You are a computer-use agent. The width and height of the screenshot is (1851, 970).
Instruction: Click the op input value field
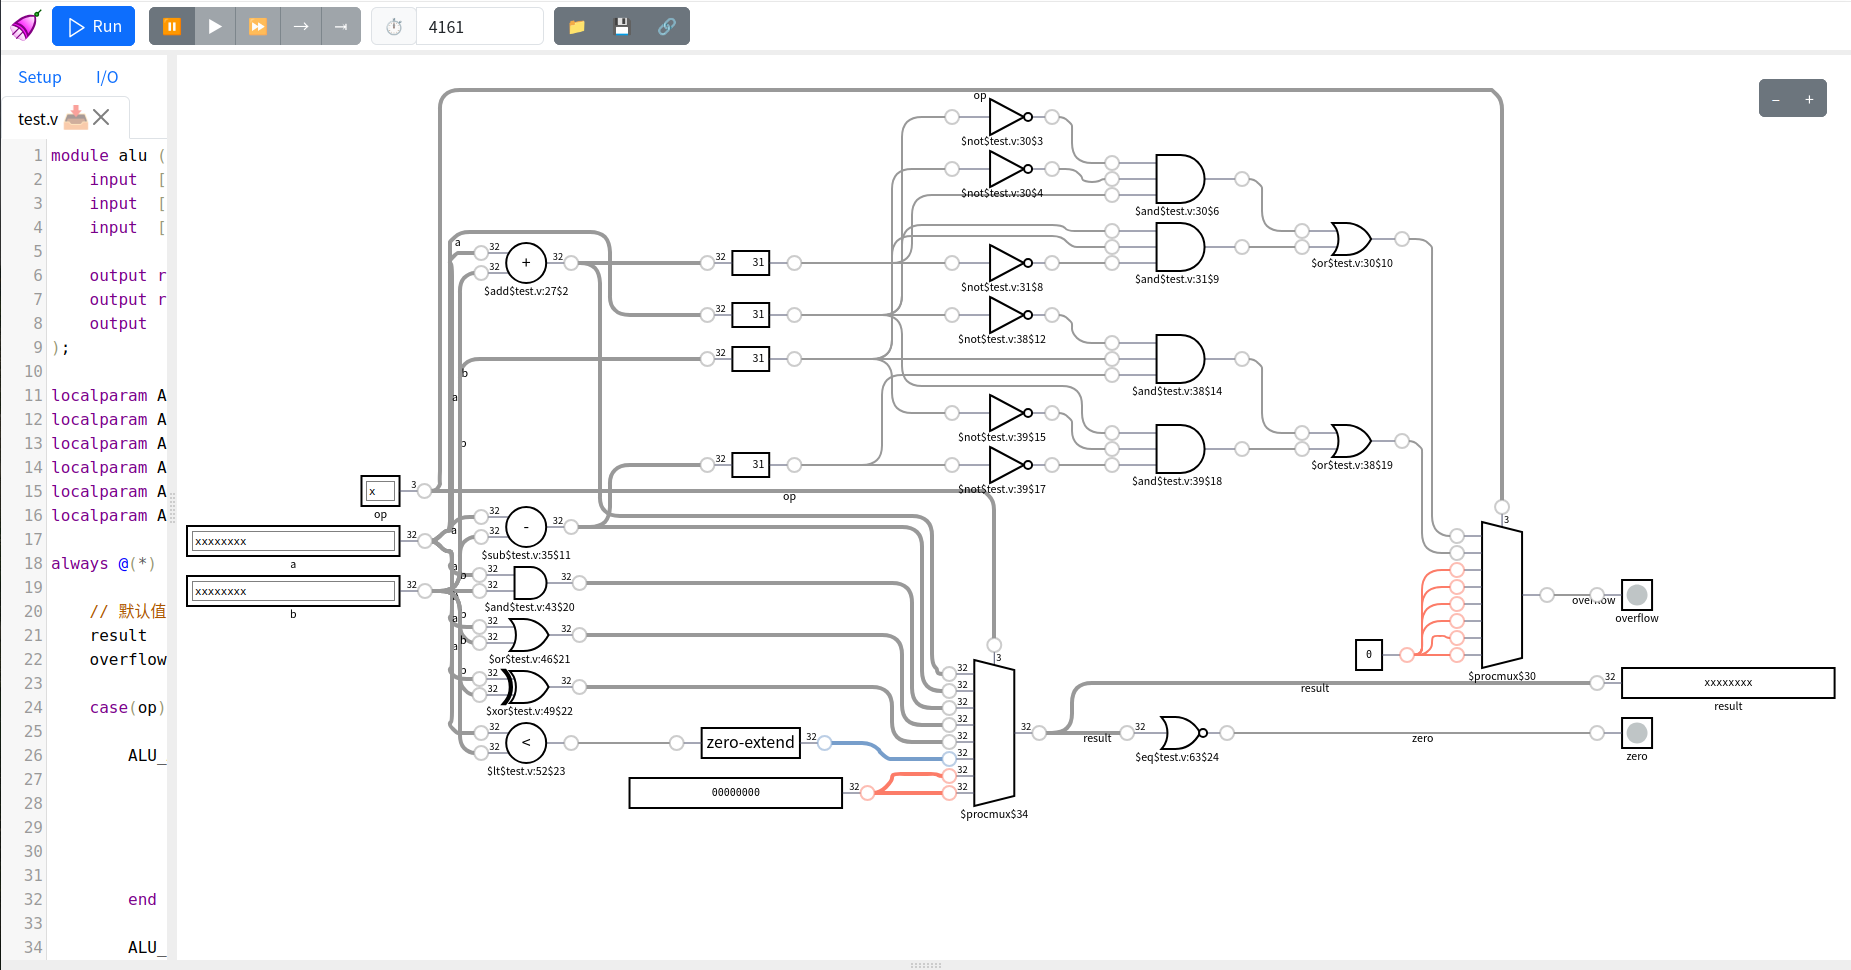(x=380, y=491)
